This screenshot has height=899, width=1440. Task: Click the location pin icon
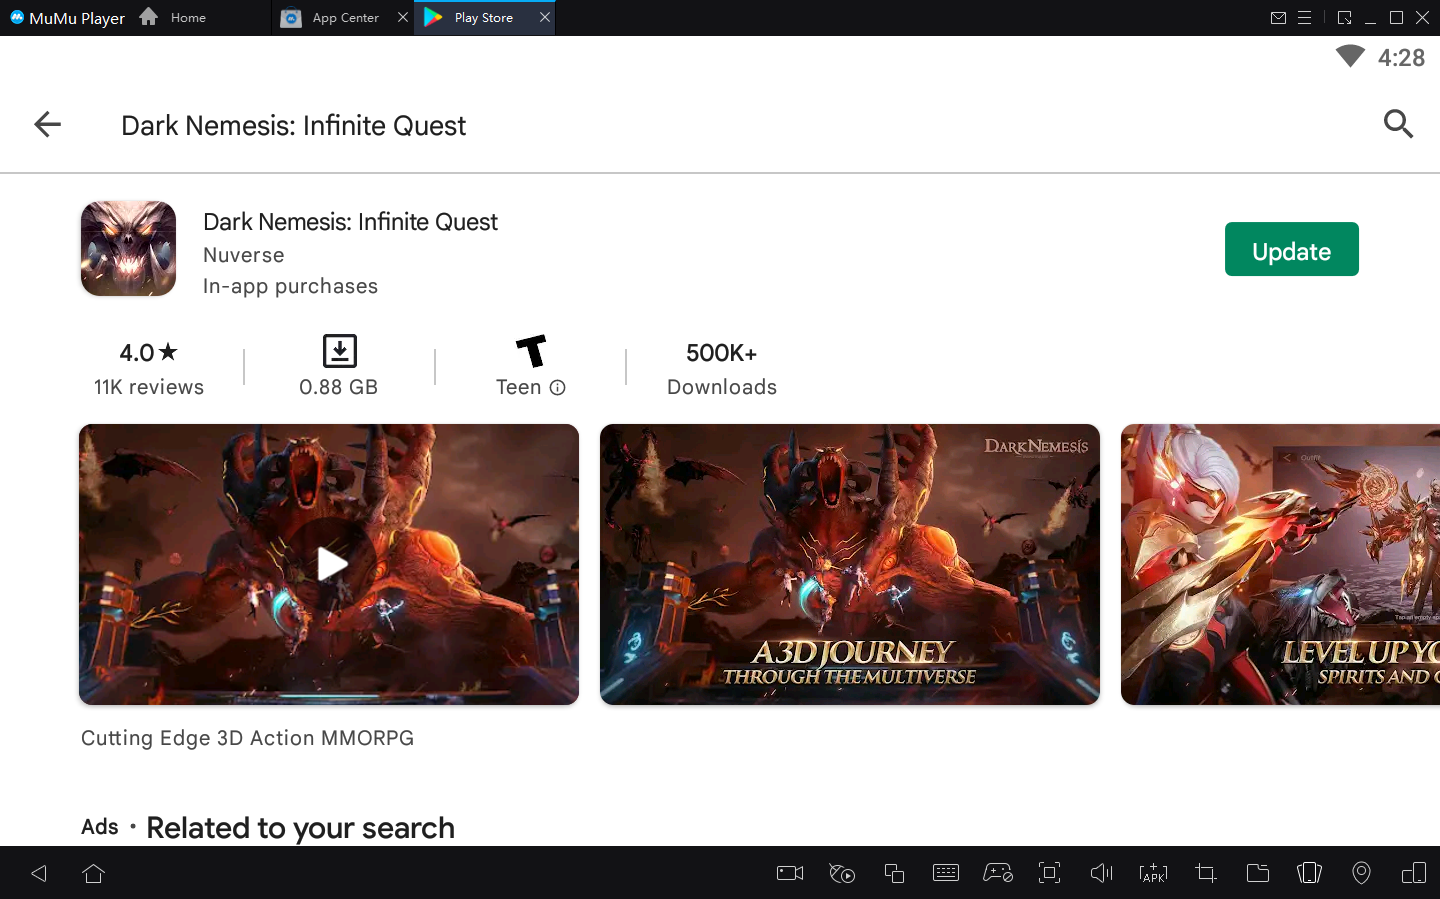coord(1361,873)
